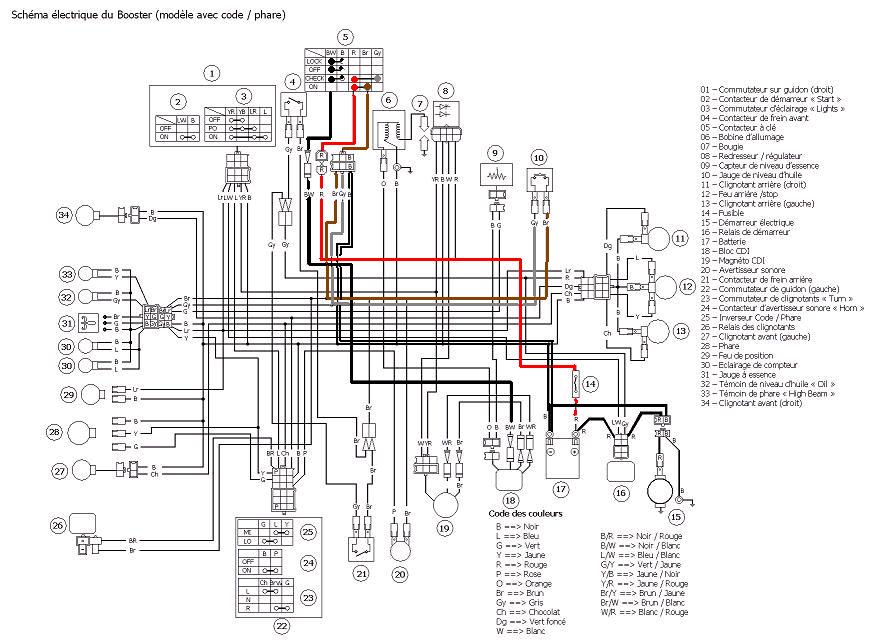This screenshot has height=641, width=878.
Task: Click legend line '26 – Relais des clignotants'
Action: click(x=748, y=327)
